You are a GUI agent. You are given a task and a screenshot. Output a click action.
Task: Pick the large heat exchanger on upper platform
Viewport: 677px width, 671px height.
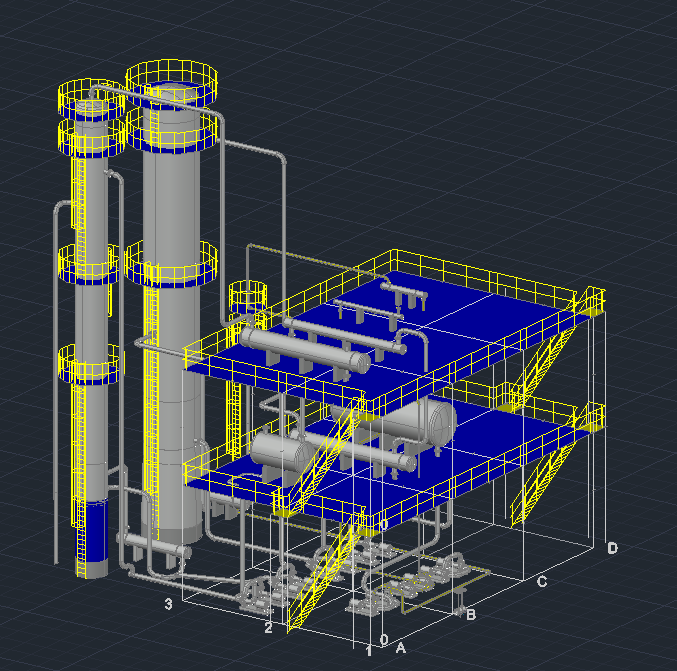point(304,349)
